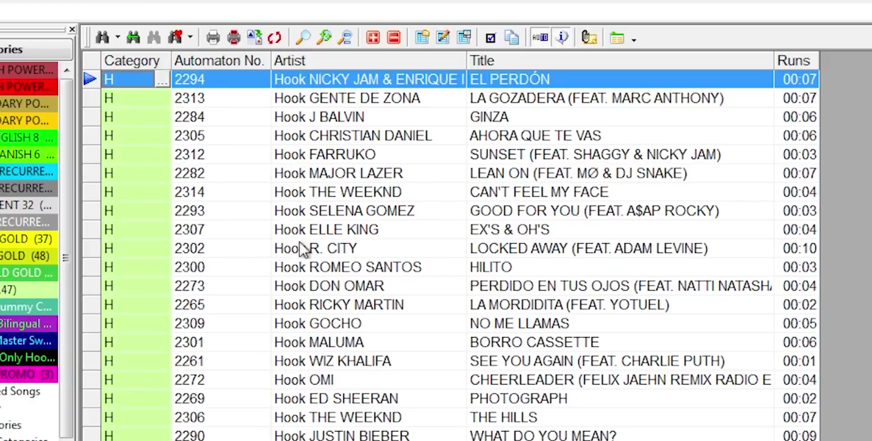Click the grey printer icon
Screen dimensions: 872x441
pyautogui.click(x=213, y=38)
